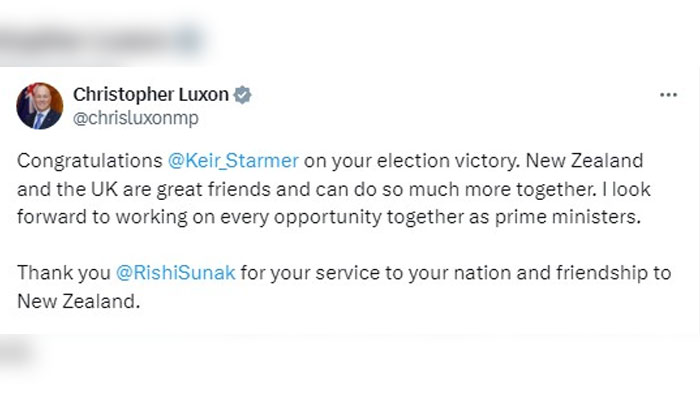Open Christopher Luxon's profile picture
Screen dimensions: 700x400
(x=40, y=106)
